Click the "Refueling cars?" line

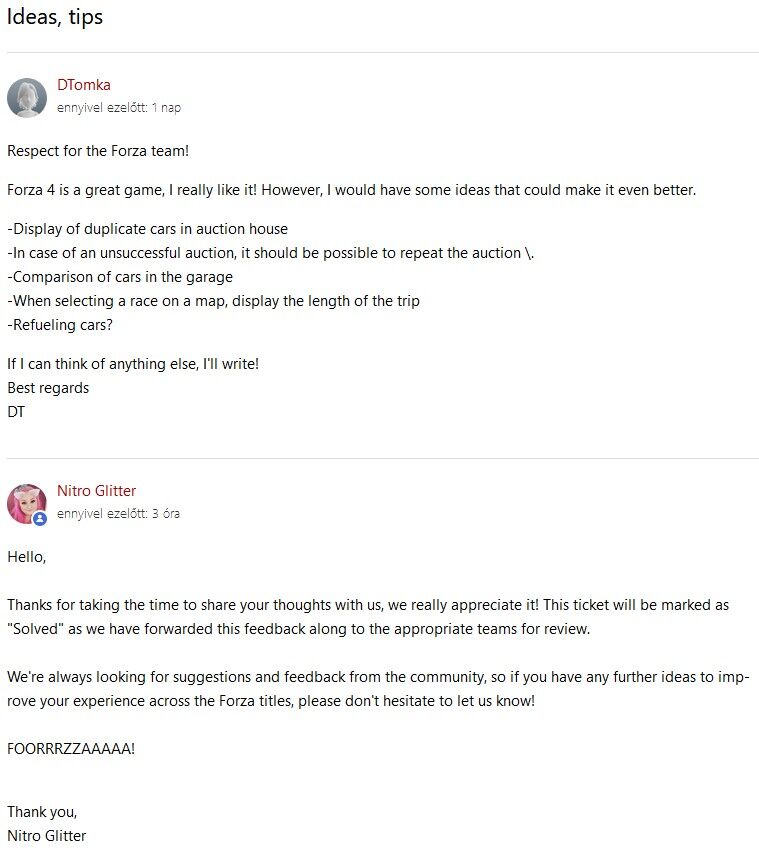(63, 325)
